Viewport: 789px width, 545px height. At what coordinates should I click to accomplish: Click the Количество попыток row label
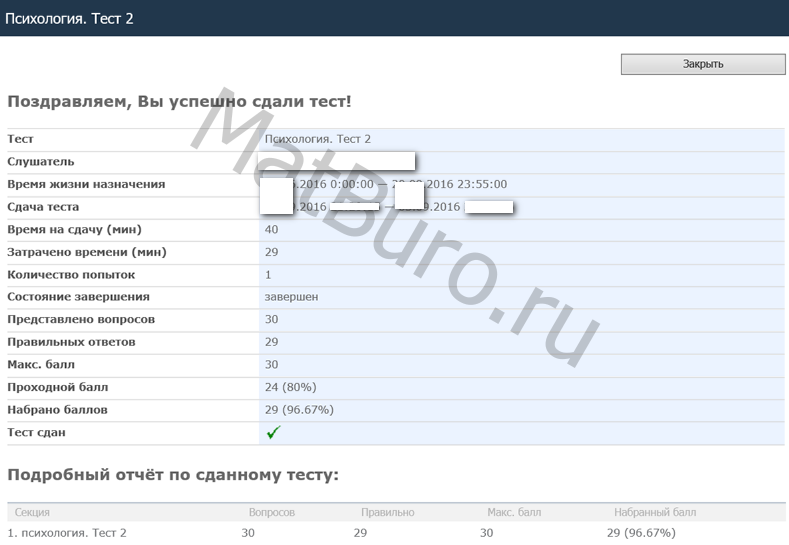coord(71,275)
